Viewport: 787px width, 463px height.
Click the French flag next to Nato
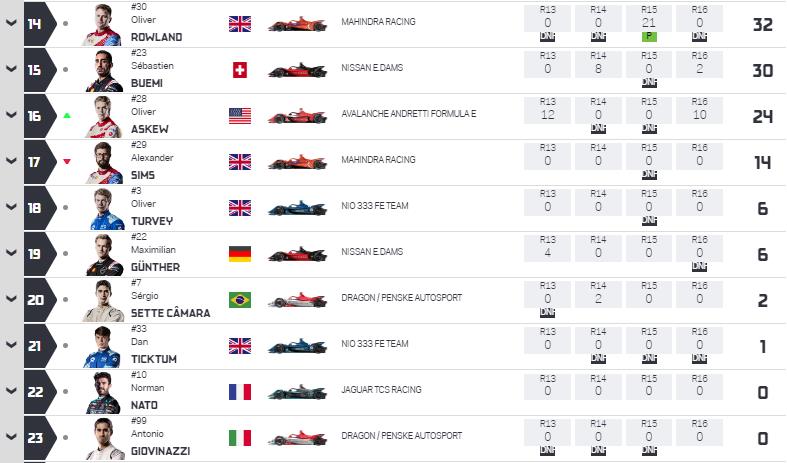240,392
